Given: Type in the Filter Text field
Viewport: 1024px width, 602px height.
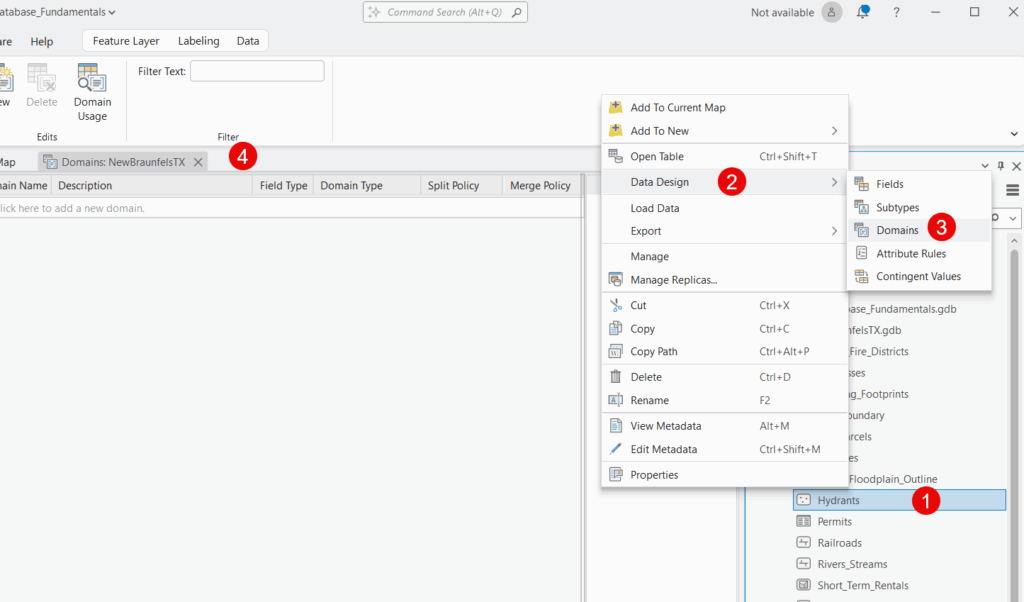Looking at the screenshot, I should pos(257,71).
